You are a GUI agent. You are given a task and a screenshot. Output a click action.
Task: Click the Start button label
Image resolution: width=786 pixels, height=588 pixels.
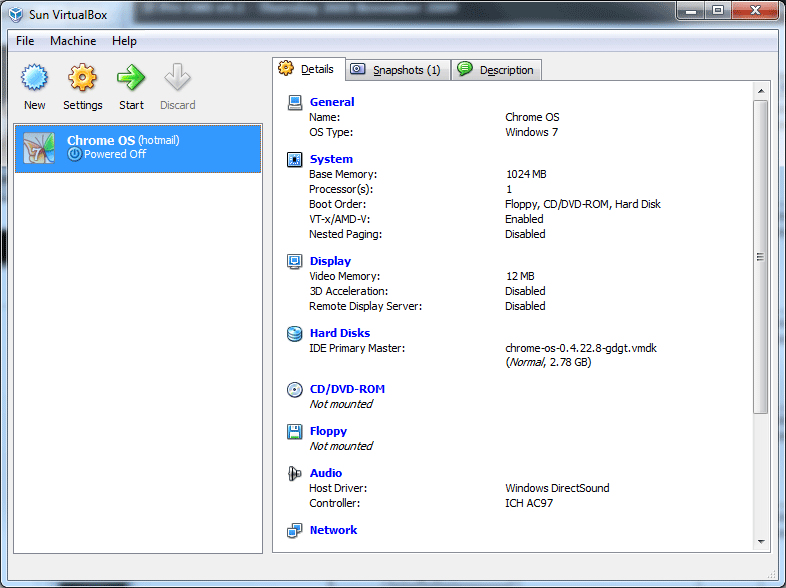click(x=131, y=105)
